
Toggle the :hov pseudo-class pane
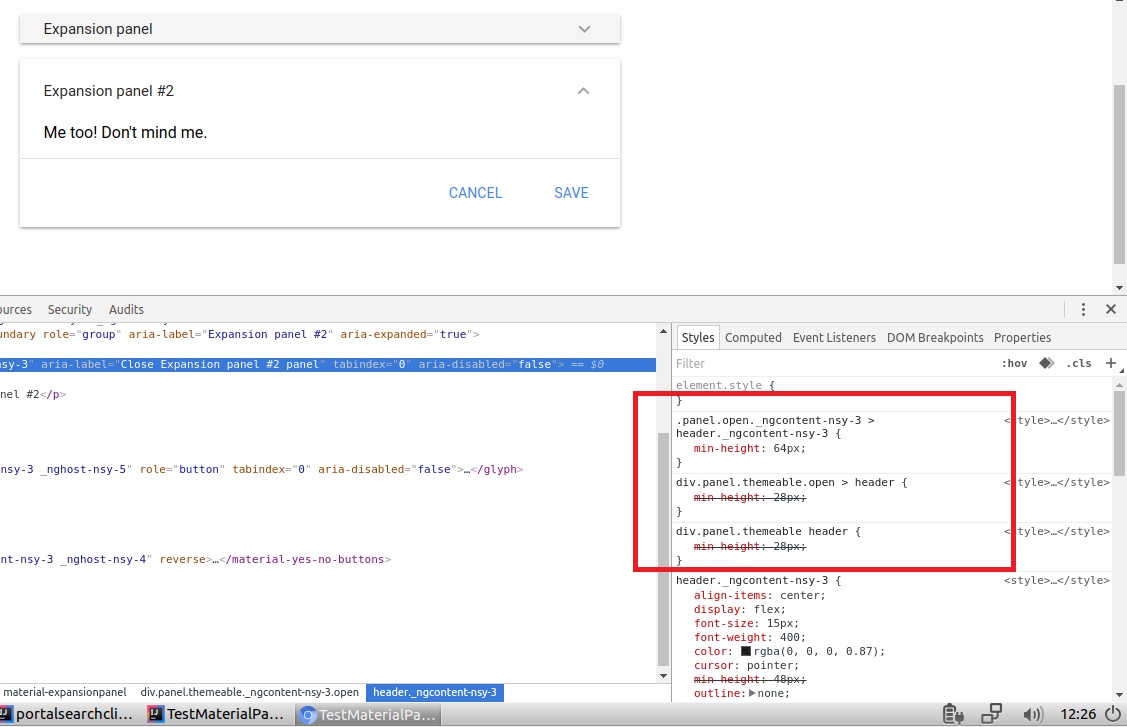tap(1016, 363)
